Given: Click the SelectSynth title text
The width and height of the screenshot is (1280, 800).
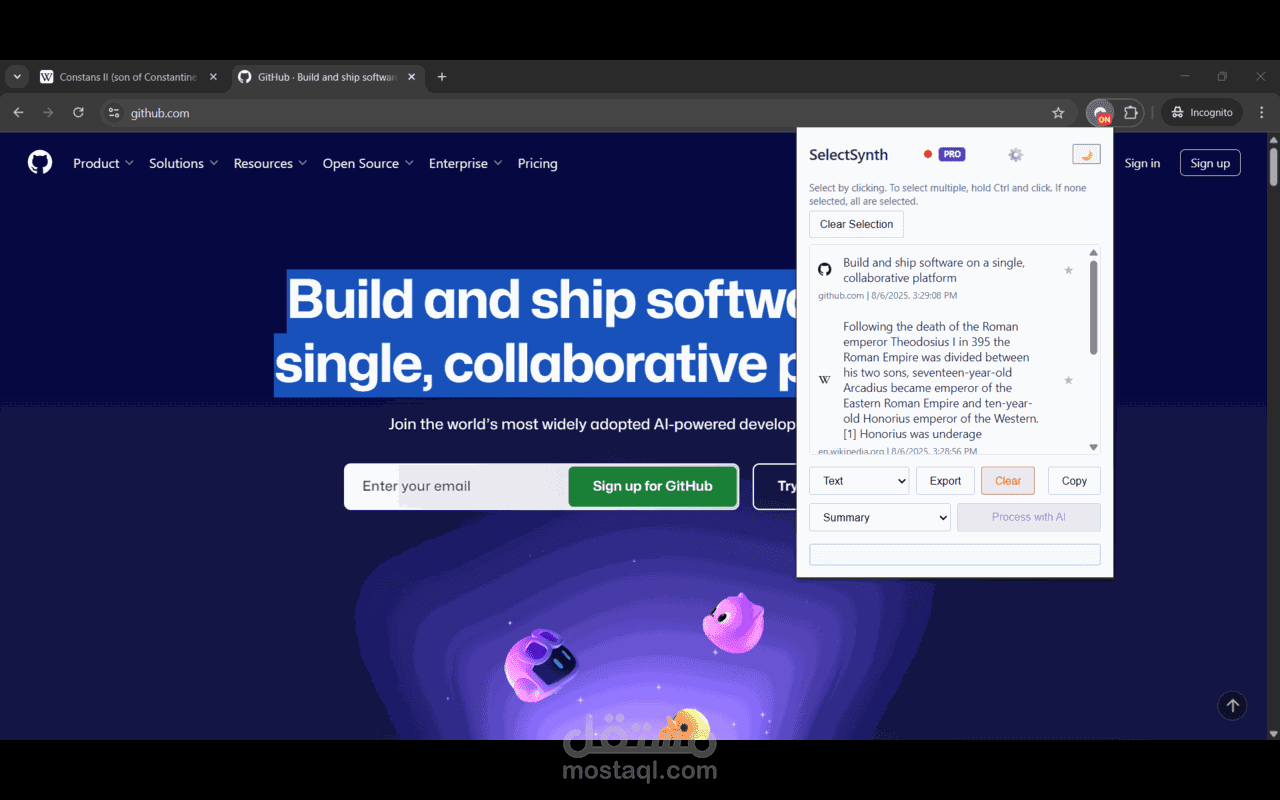Looking at the screenshot, I should (848, 155).
